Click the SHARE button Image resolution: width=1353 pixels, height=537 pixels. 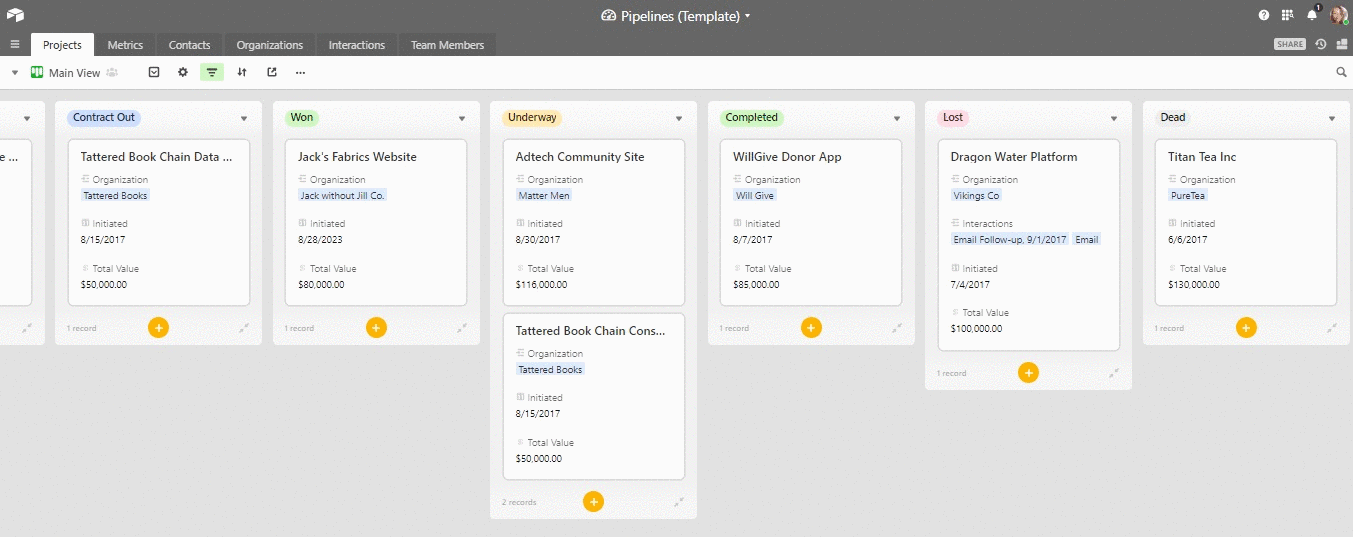click(x=1290, y=44)
